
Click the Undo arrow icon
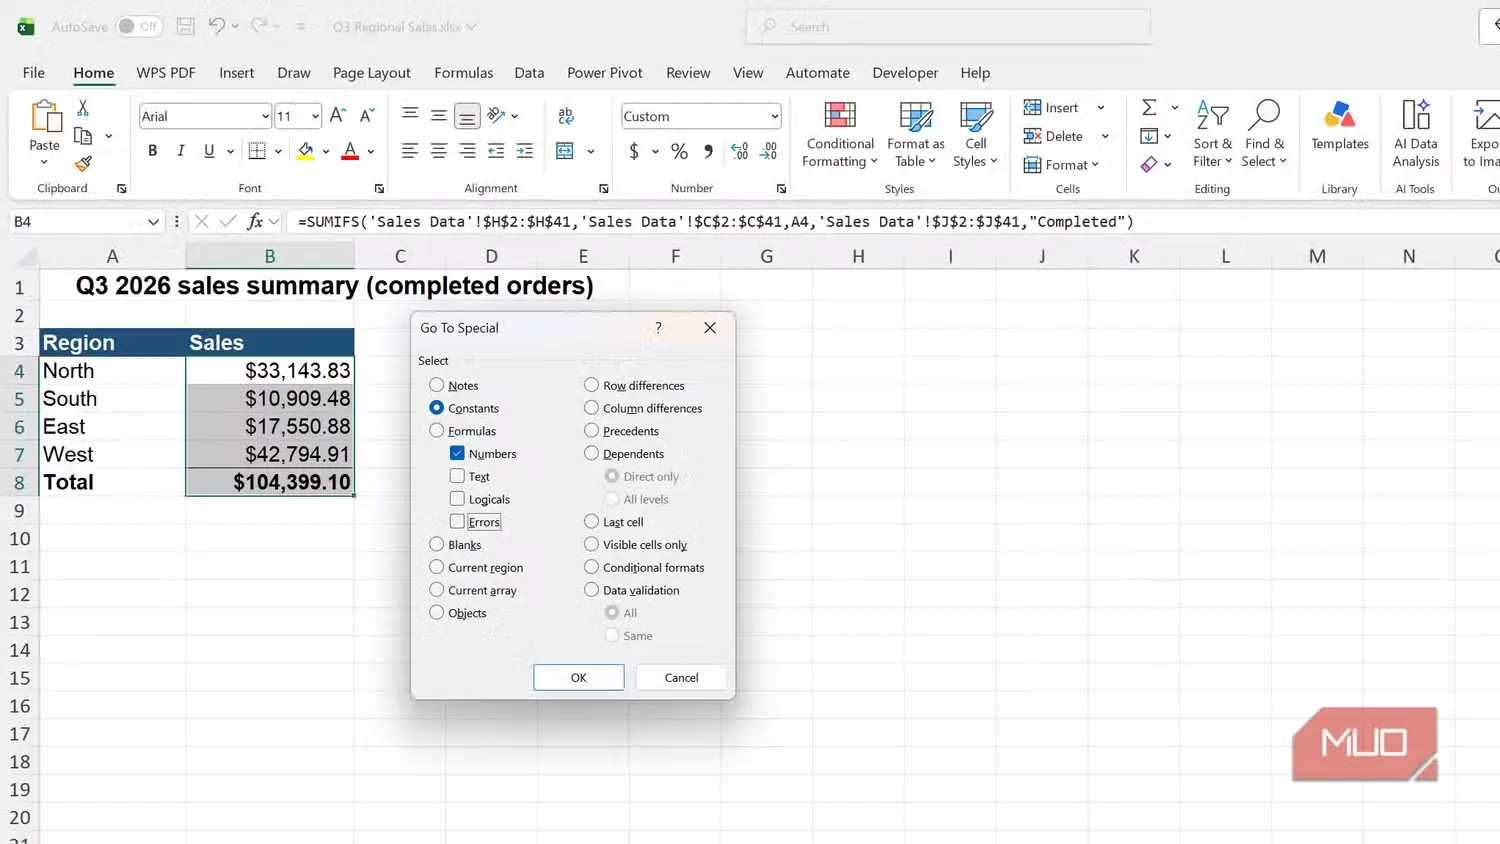[216, 26]
